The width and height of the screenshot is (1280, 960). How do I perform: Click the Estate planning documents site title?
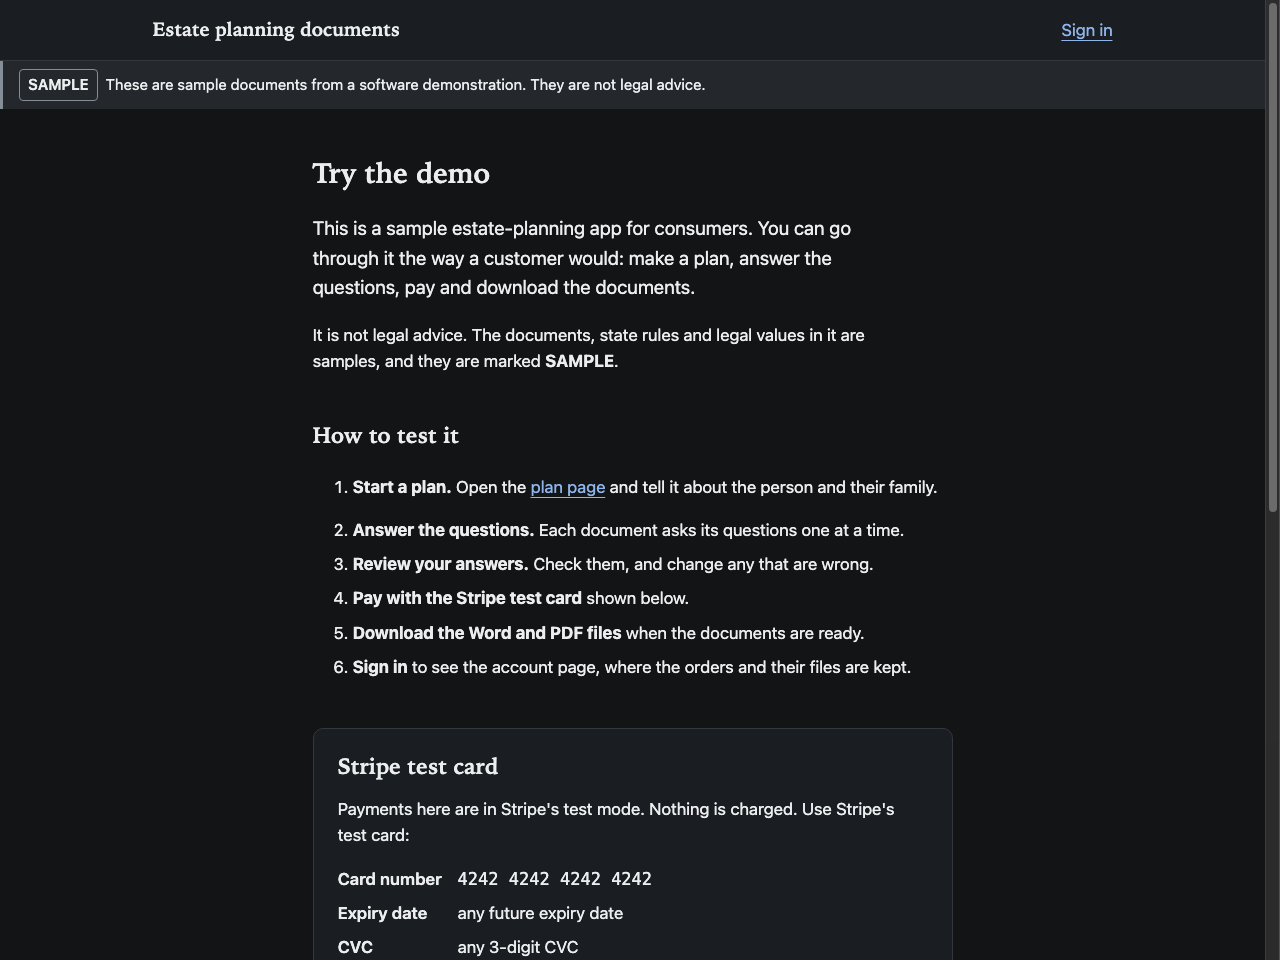pyautogui.click(x=276, y=30)
